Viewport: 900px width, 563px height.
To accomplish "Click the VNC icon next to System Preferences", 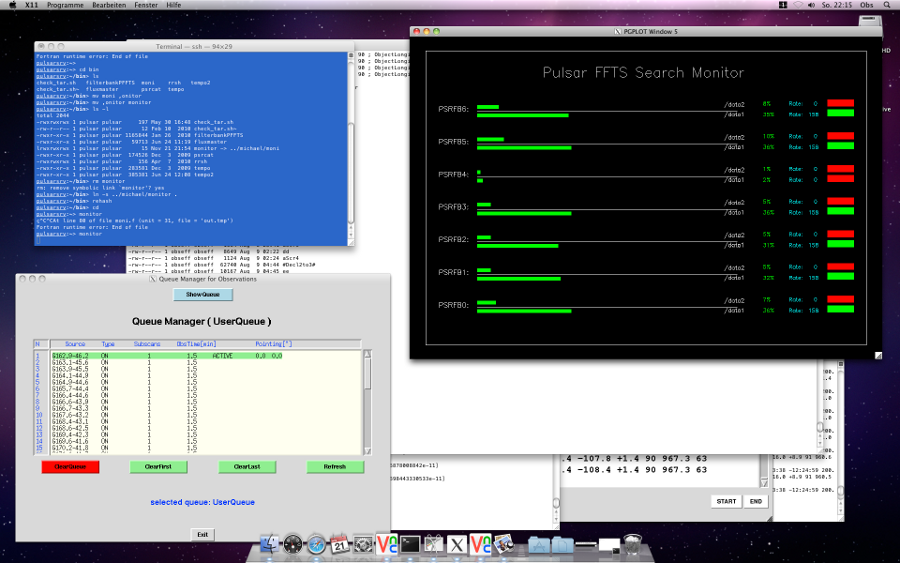I will click(x=386, y=544).
